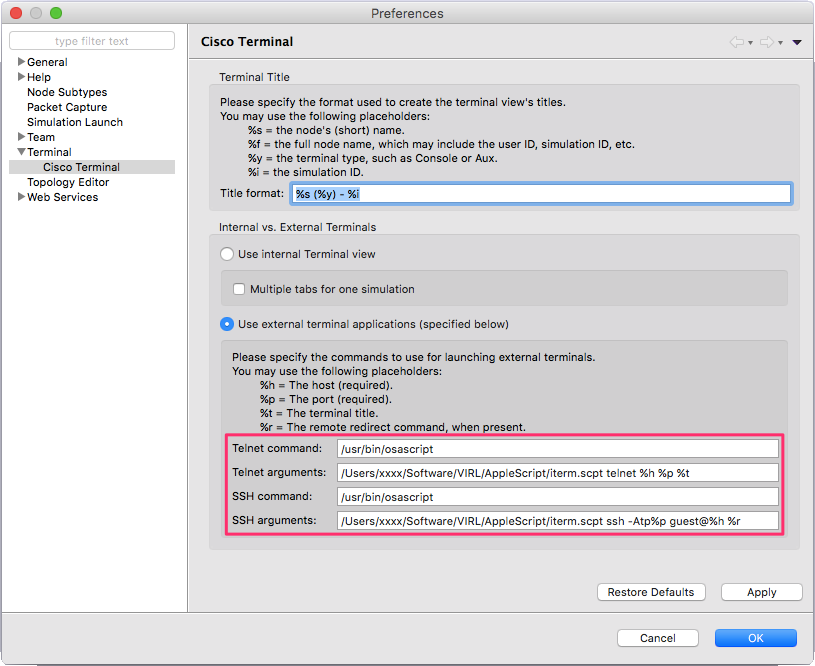Click the green zoom window button
Image resolution: width=815 pixels, height=666 pixels.
point(56,13)
